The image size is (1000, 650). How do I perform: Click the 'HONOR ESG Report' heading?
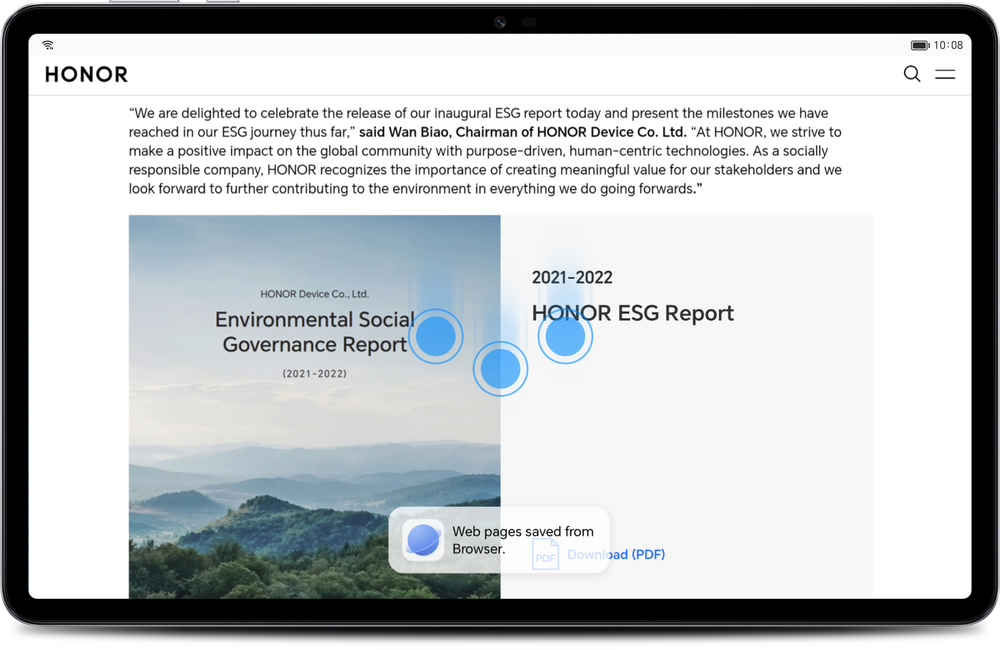[633, 313]
